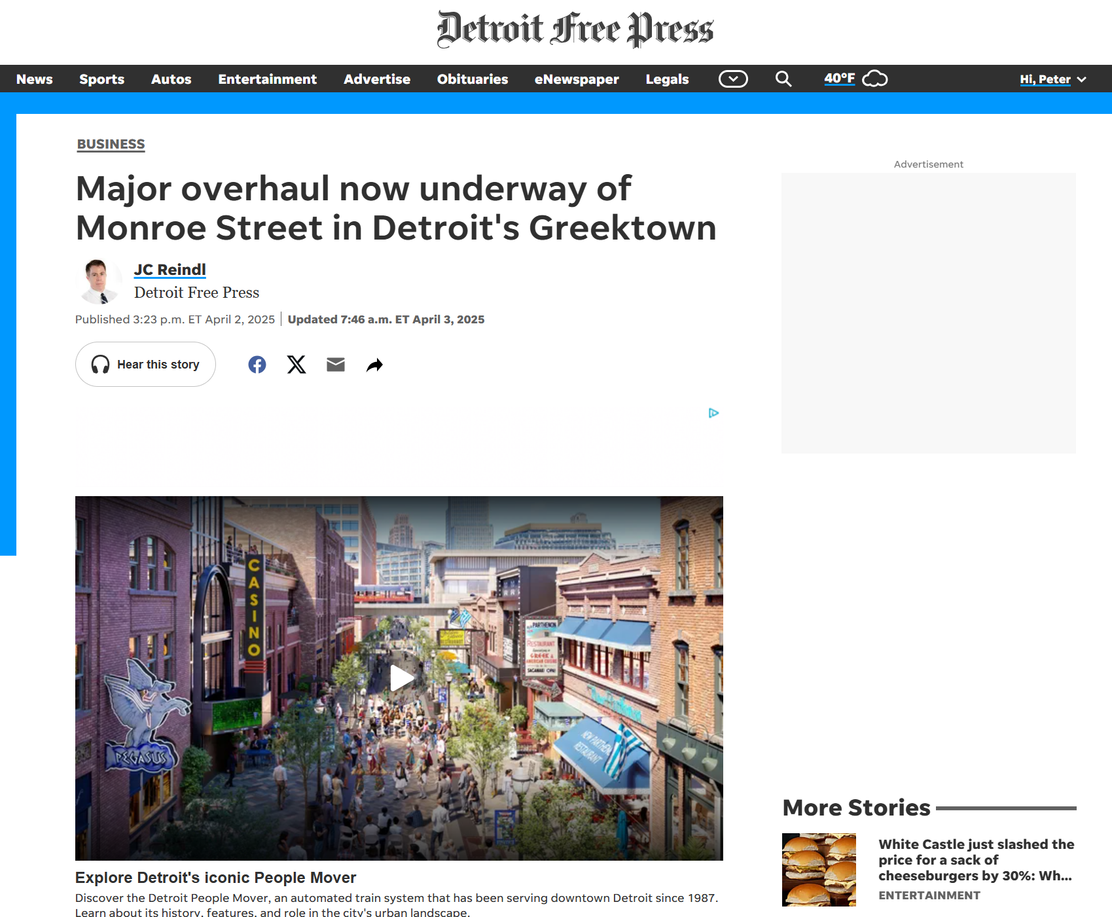Screen dimensions: 1112x917
Task: Click the article headline about Monroe Street
Action: coord(396,208)
